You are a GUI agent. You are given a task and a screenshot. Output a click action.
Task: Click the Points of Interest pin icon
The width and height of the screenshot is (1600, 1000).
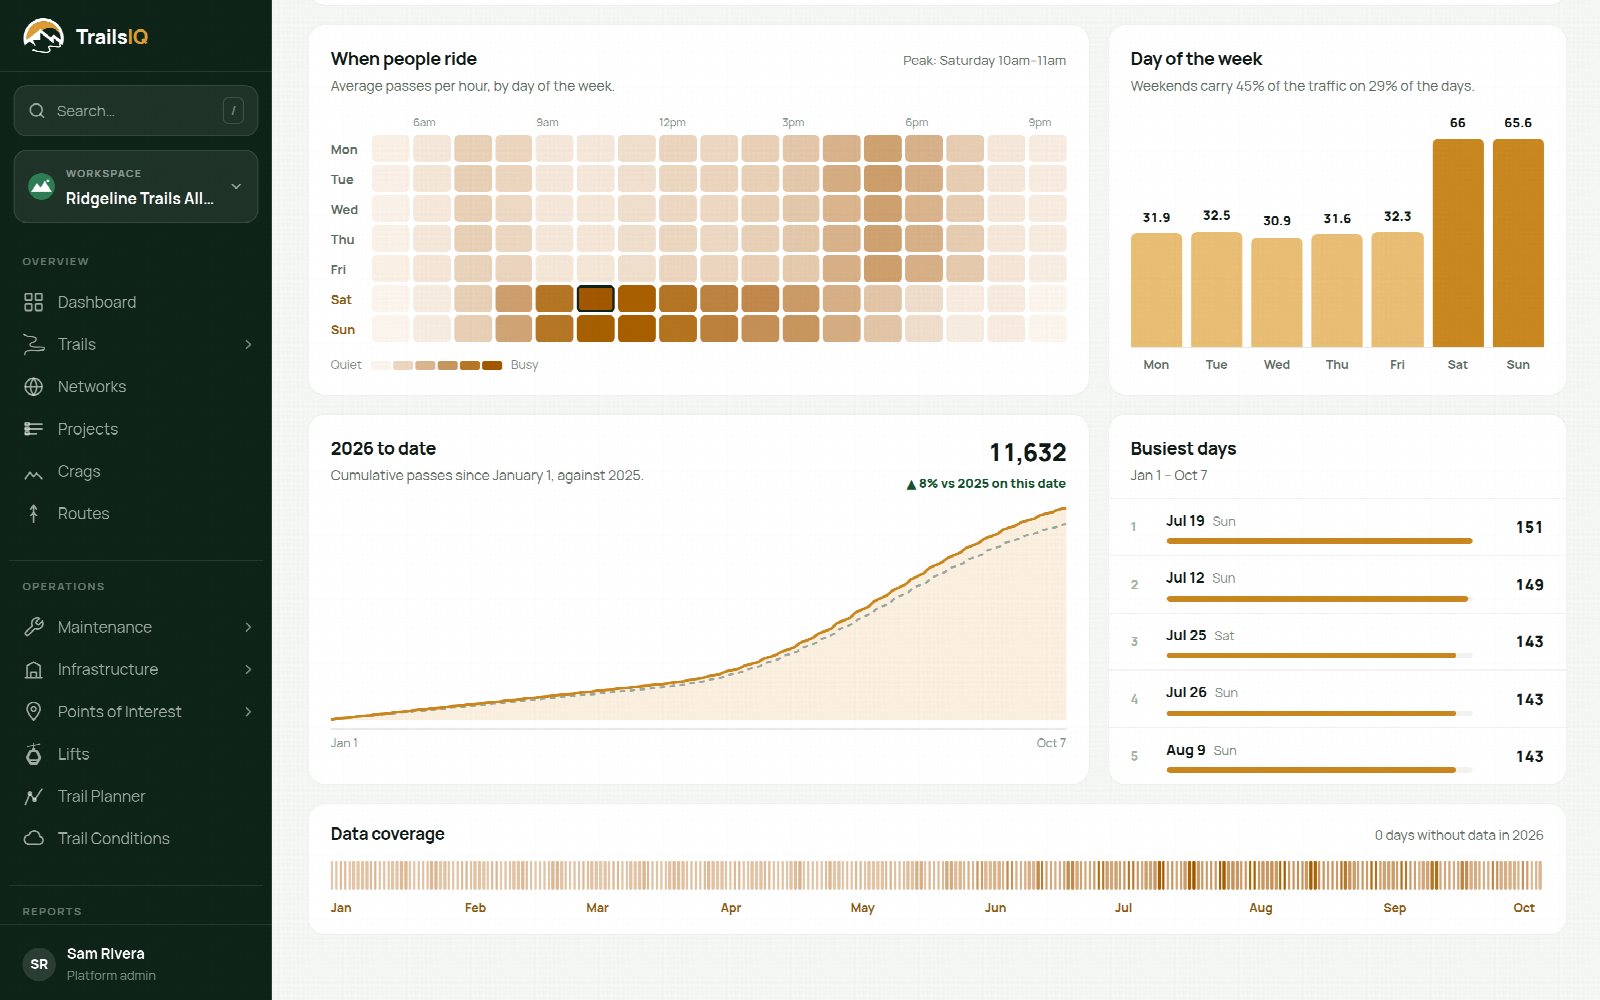tap(34, 711)
